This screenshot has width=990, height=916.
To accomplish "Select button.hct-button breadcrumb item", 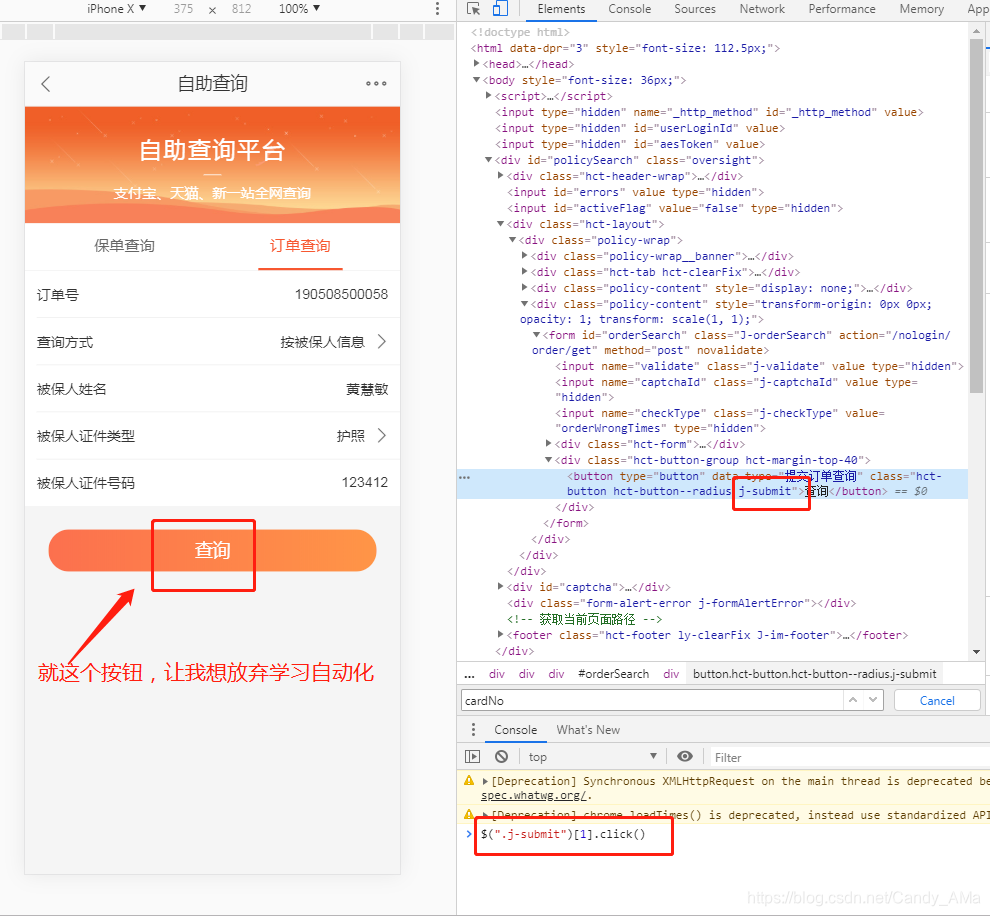I will point(814,674).
